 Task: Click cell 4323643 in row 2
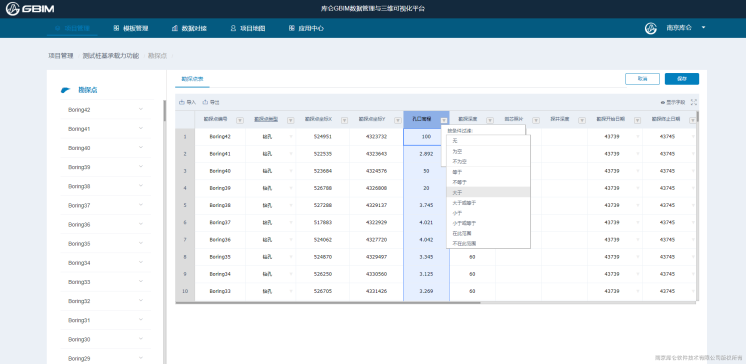(376, 154)
